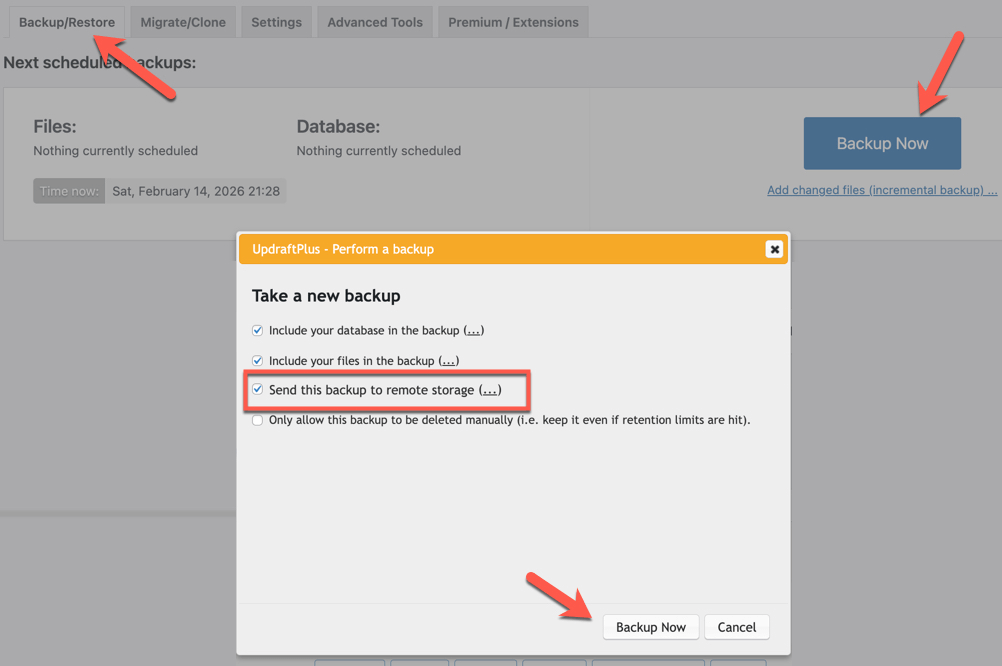Cancel the new backup dialog
Viewport: 1002px width, 666px height.
point(737,627)
